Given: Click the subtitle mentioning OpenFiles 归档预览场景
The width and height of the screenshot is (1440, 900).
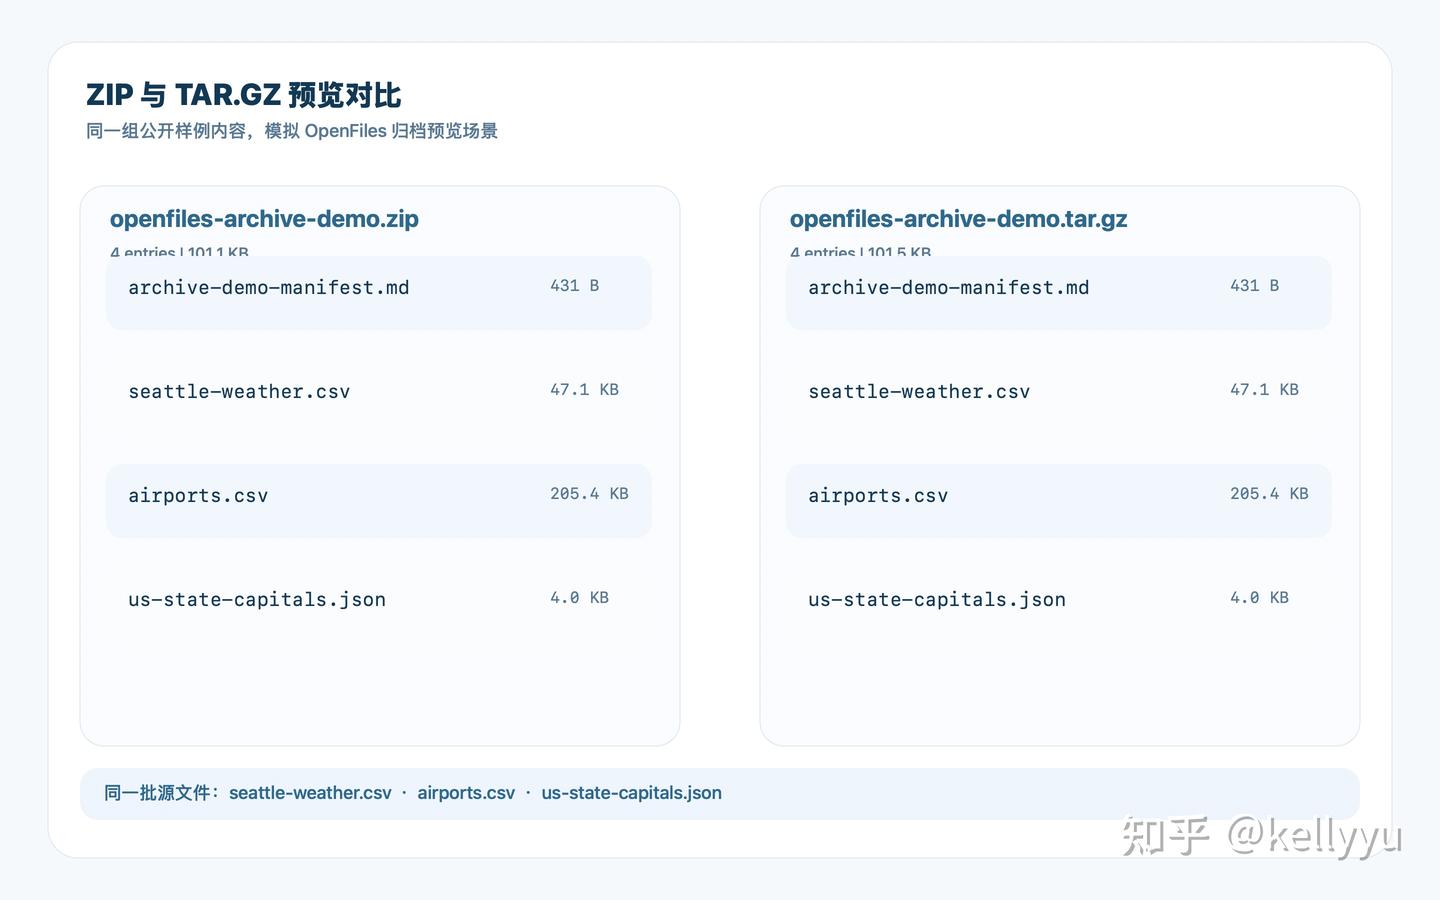Looking at the screenshot, I should 292,131.
